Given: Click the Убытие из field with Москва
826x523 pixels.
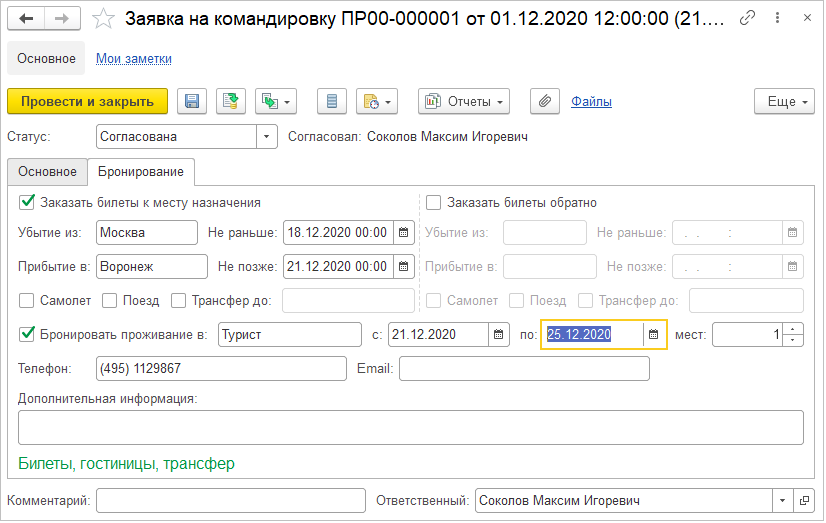Looking at the screenshot, I should tap(147, 233).
